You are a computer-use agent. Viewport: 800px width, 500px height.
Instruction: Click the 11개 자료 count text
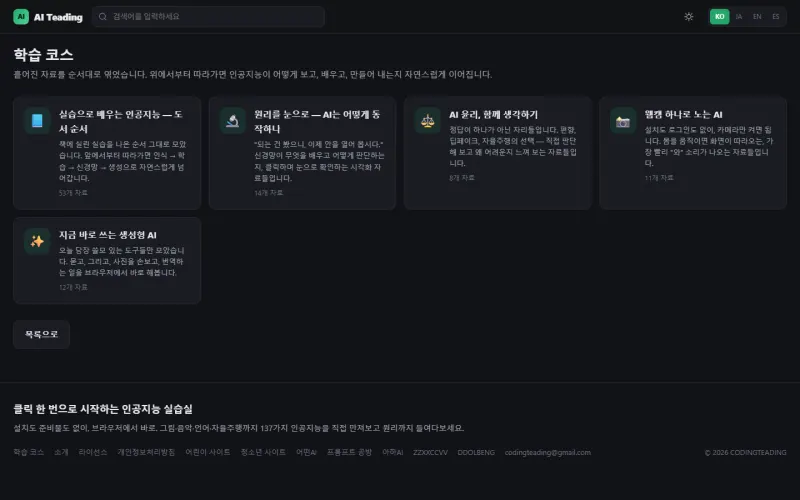659,178
